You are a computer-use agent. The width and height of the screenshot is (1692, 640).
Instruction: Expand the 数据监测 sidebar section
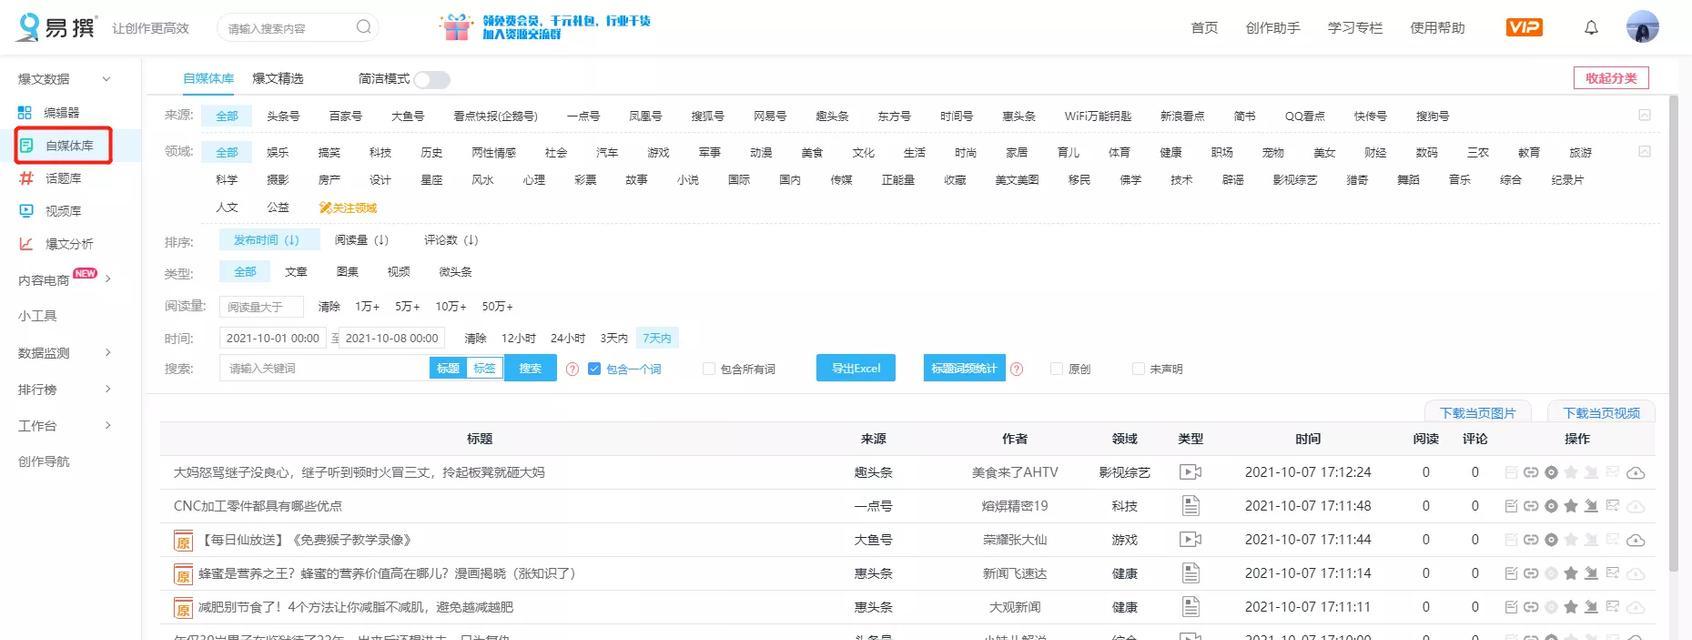pyautogui.click(x=108, y=352)
